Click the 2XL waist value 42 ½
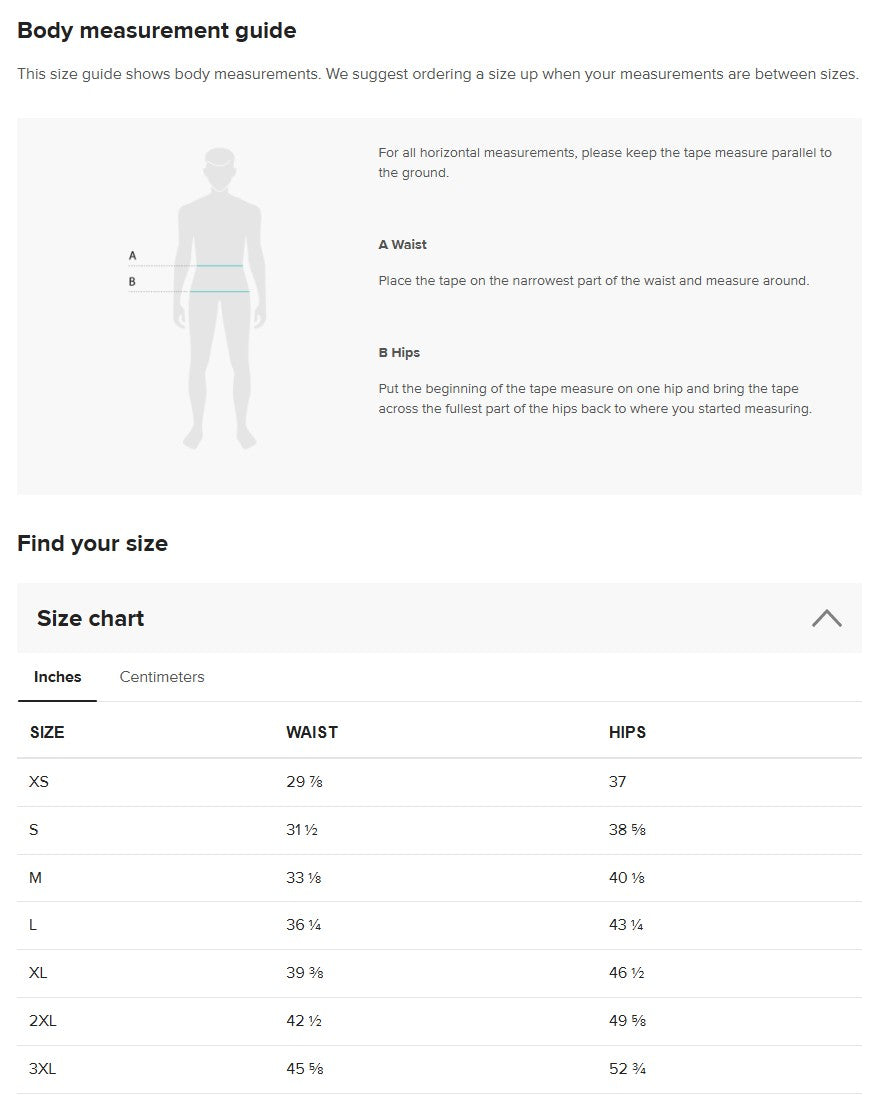 click(304, 1021)
